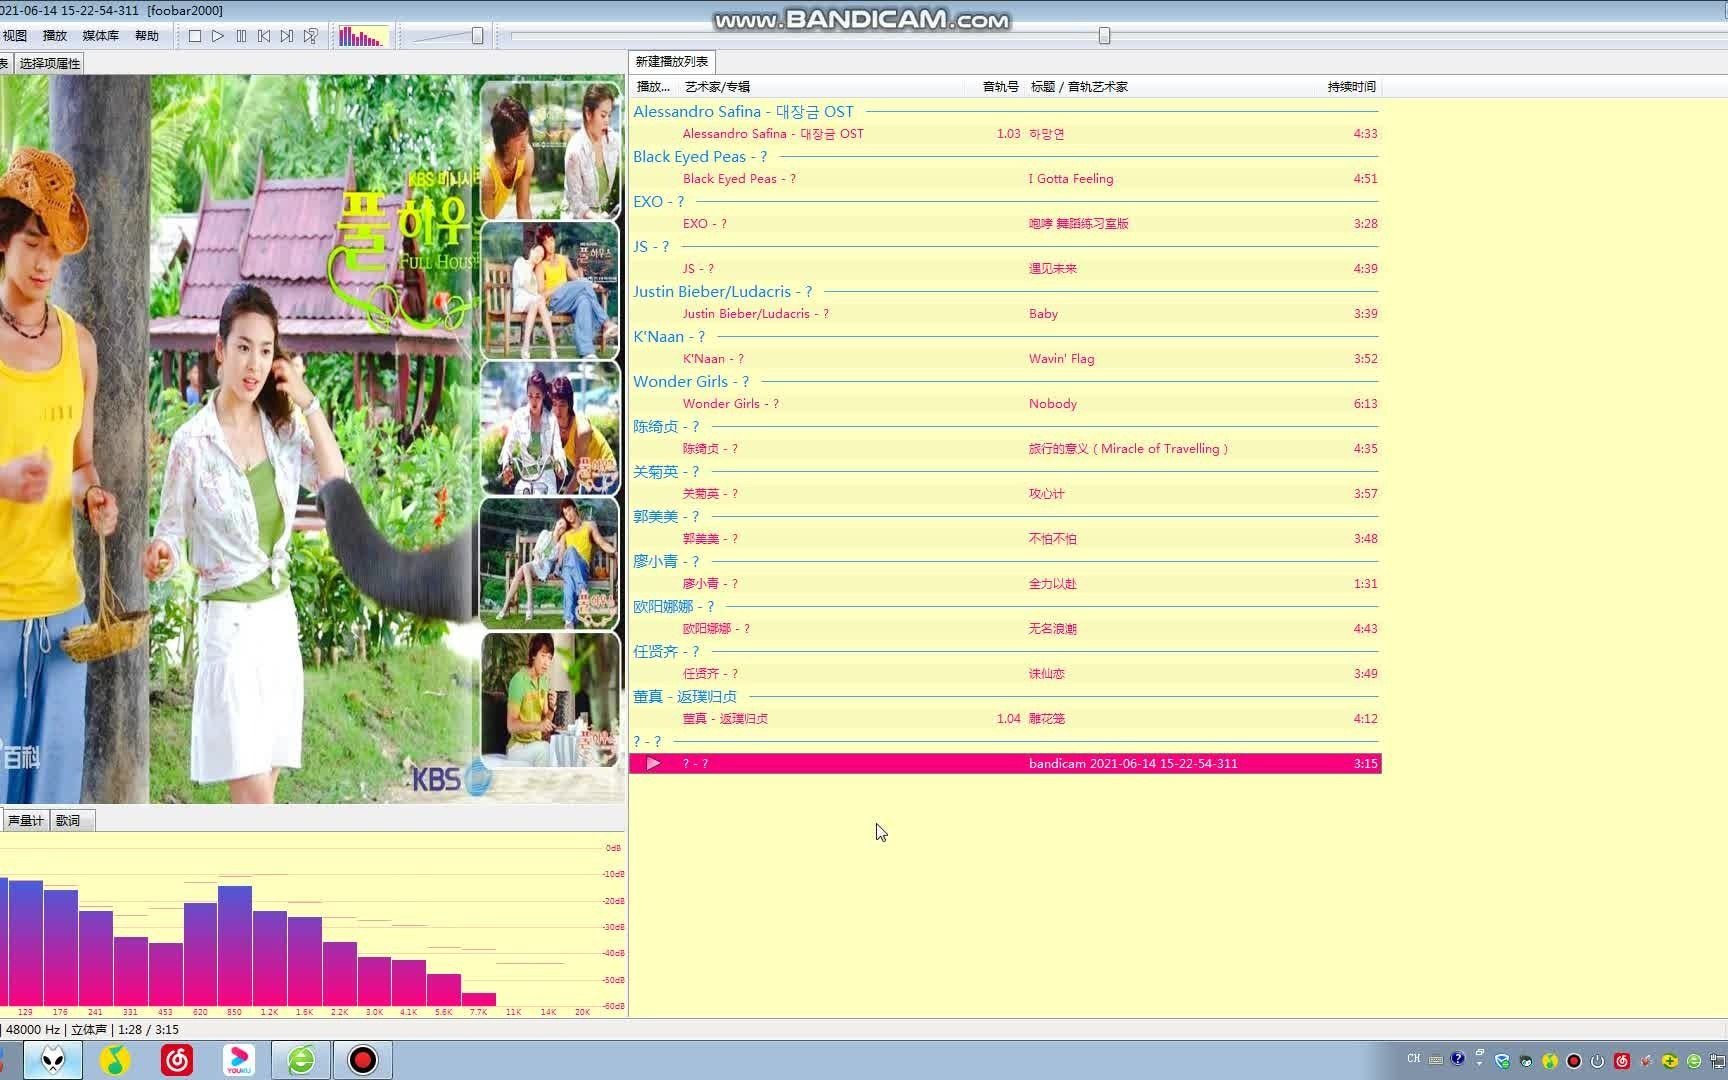Select the track 诛仙恋
1728x1080 pixels.
point(1005,674)
